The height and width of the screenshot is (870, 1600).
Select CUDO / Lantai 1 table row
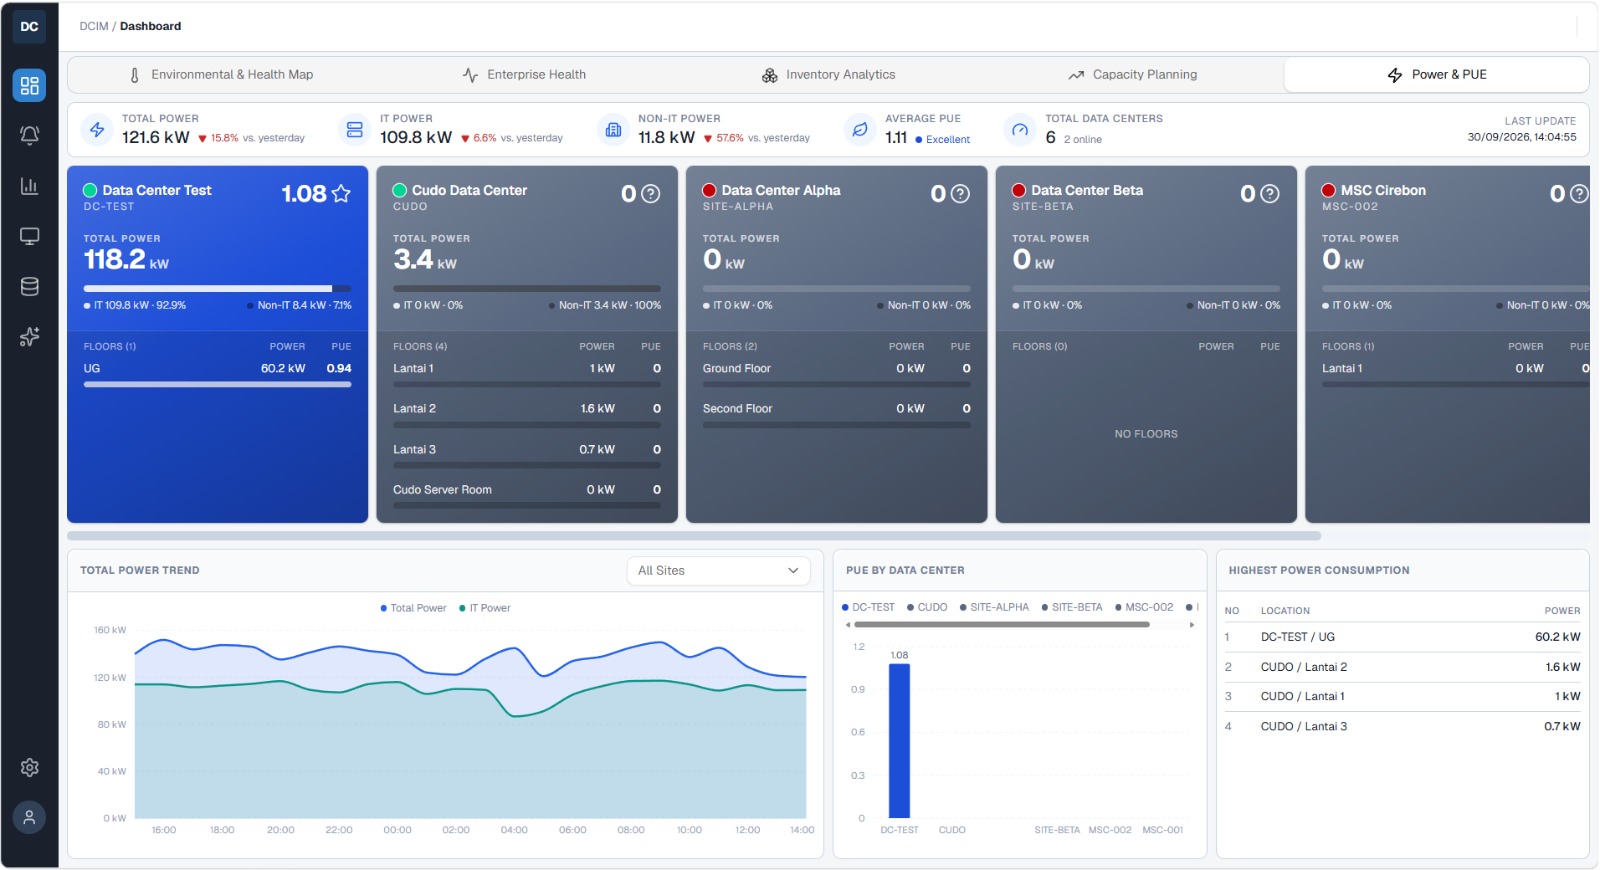click(1402, 697)
